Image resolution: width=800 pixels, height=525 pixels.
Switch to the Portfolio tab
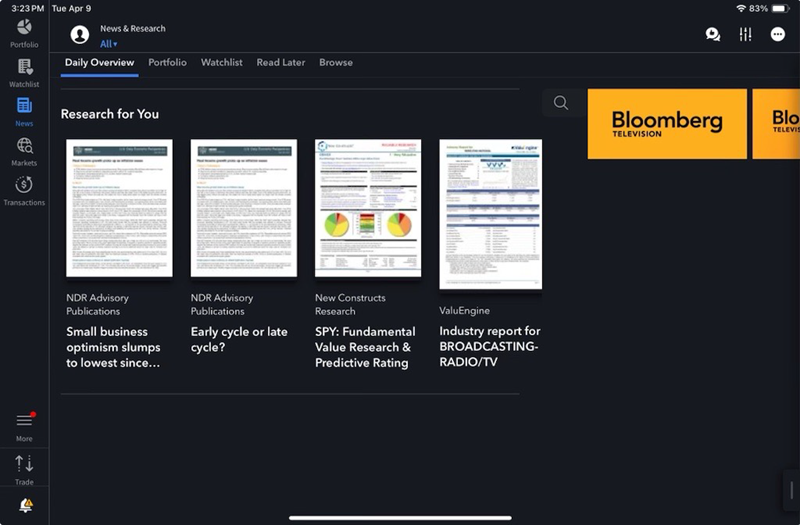(x=167, y=62)
